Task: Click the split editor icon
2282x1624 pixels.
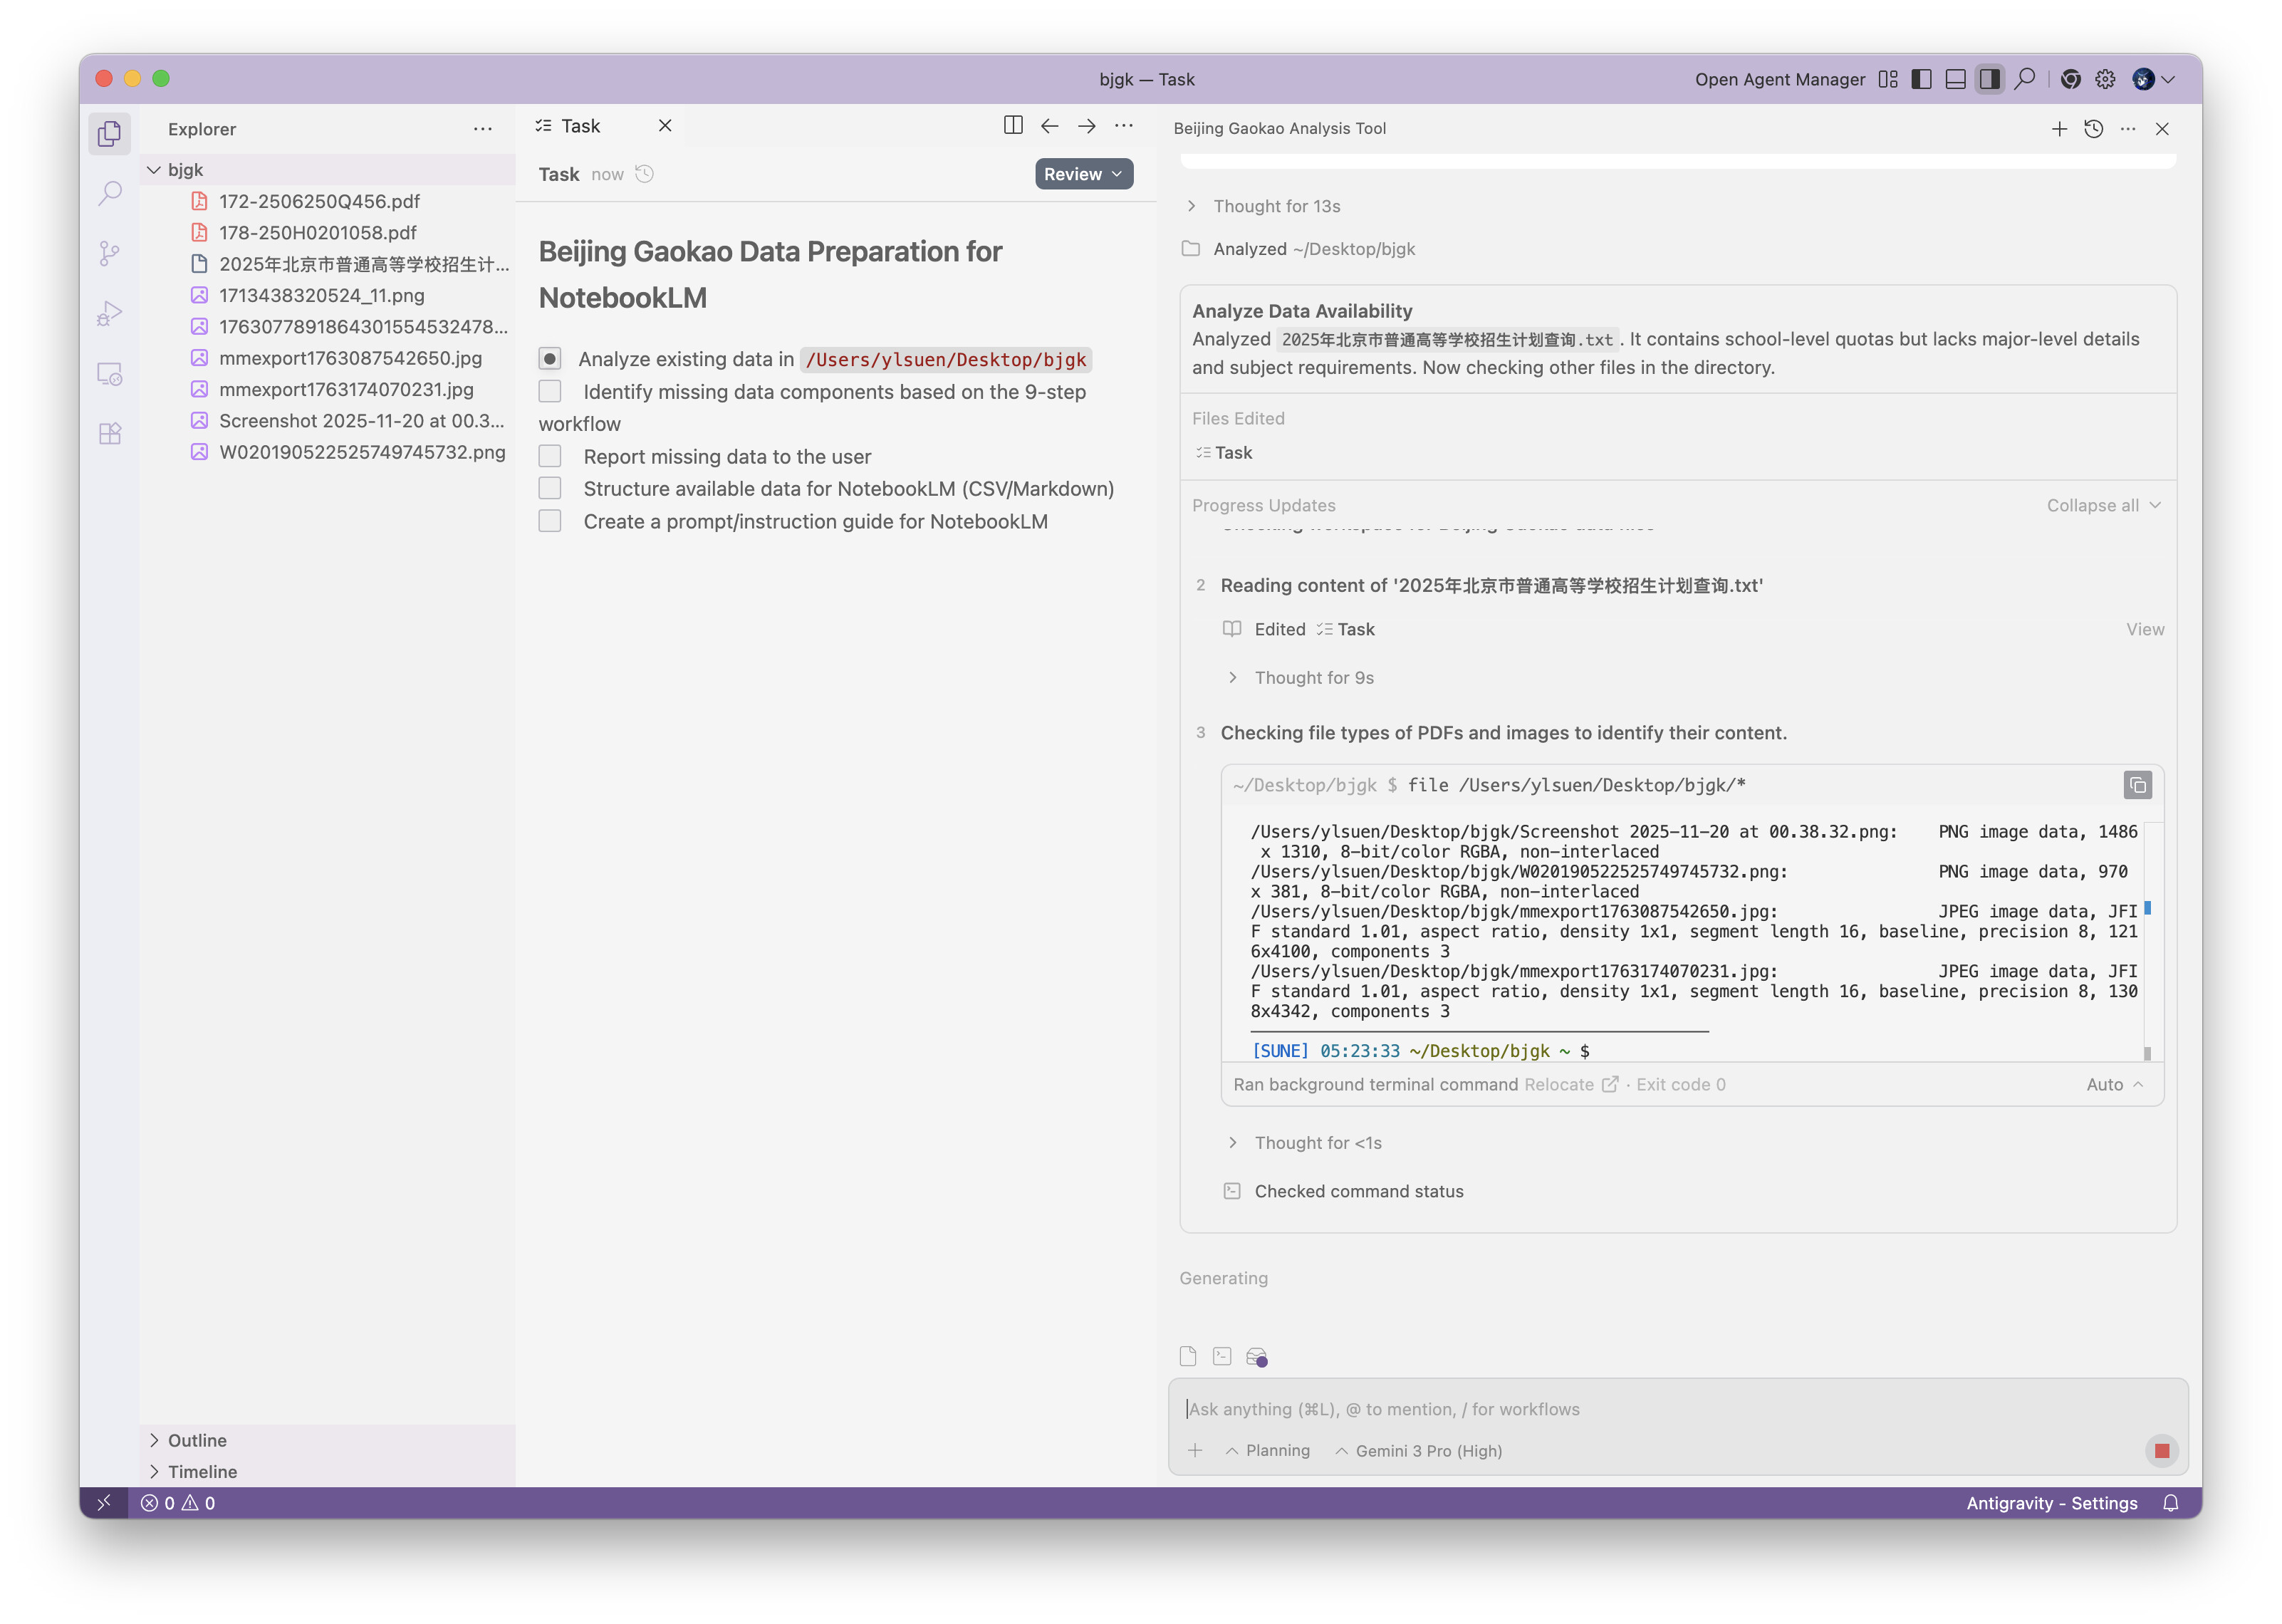Action: tap(1012, 125)
